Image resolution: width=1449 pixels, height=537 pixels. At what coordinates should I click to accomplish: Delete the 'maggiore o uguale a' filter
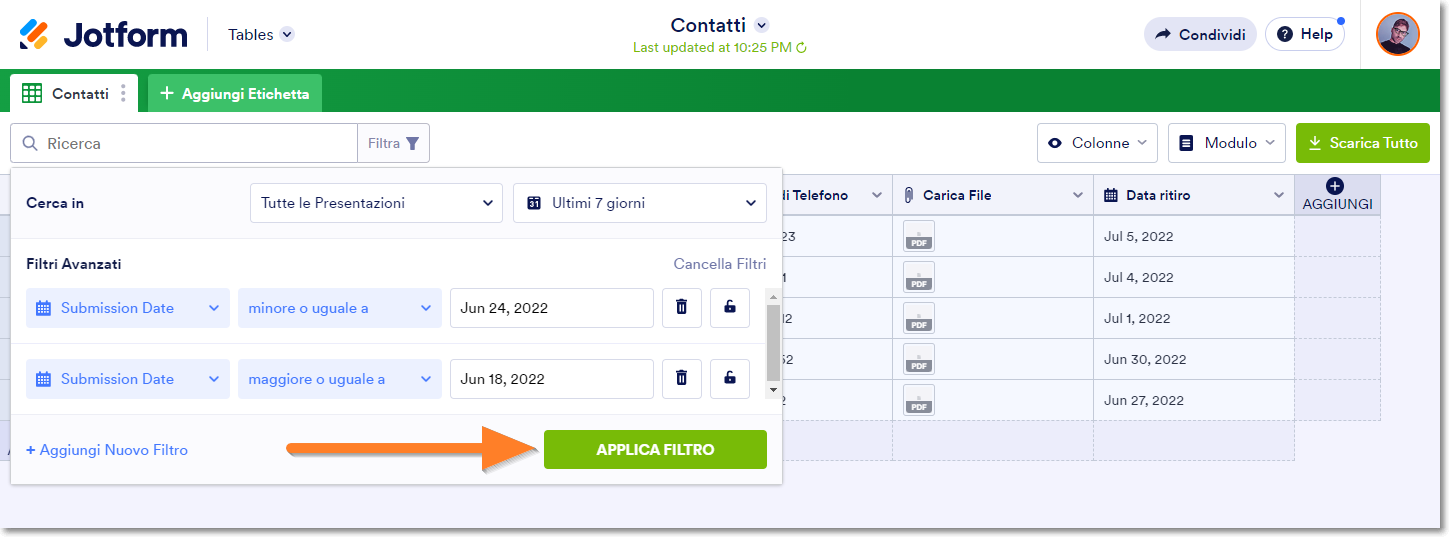click(x=682, y=379)
